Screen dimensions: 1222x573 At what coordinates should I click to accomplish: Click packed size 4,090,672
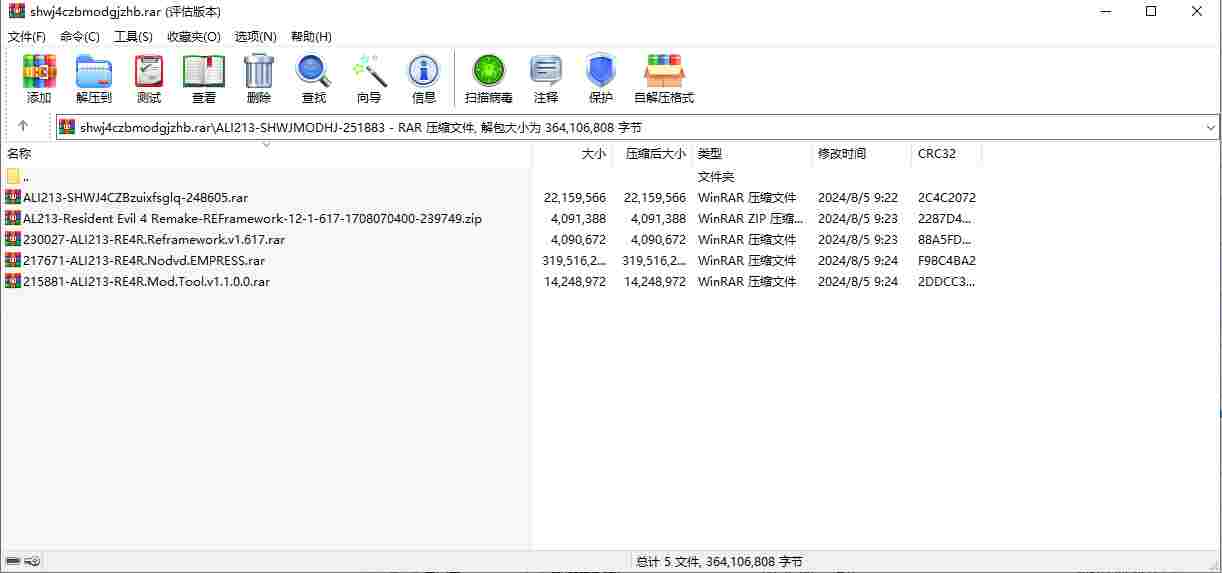pos(658,239)
